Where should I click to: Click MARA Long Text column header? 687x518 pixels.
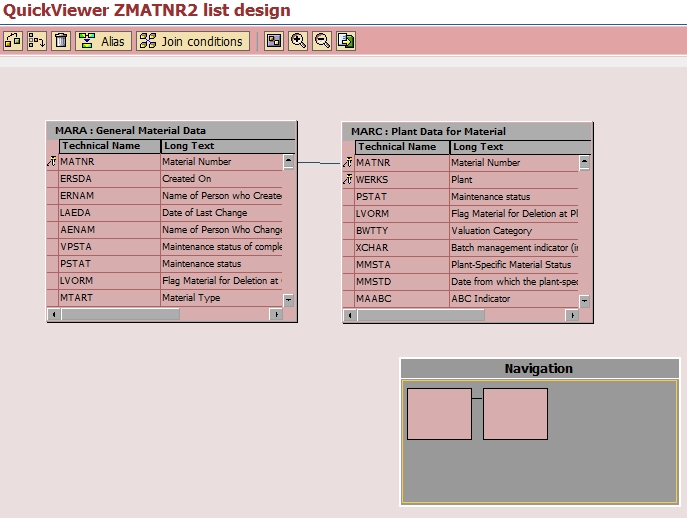coord(228,146)
